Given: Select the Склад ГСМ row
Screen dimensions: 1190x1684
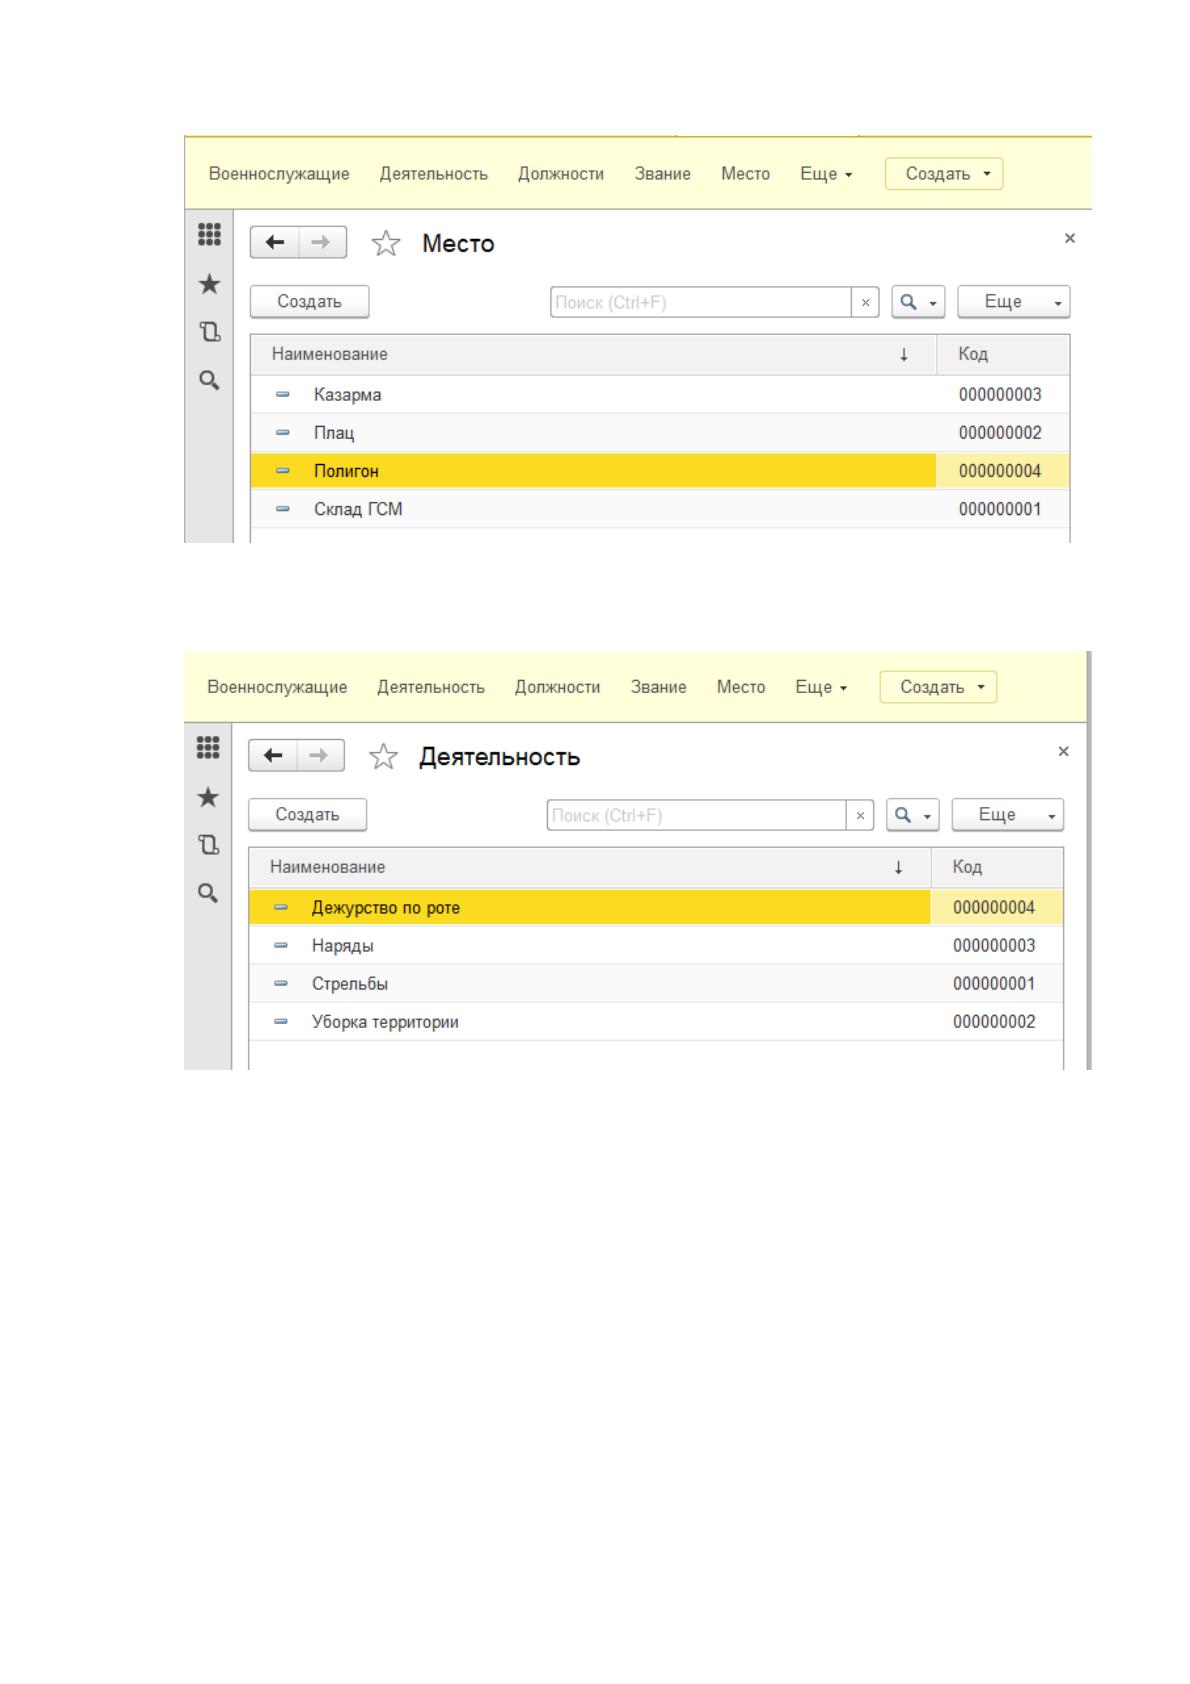Looking at the screenshot, I should tap(660, 509).
